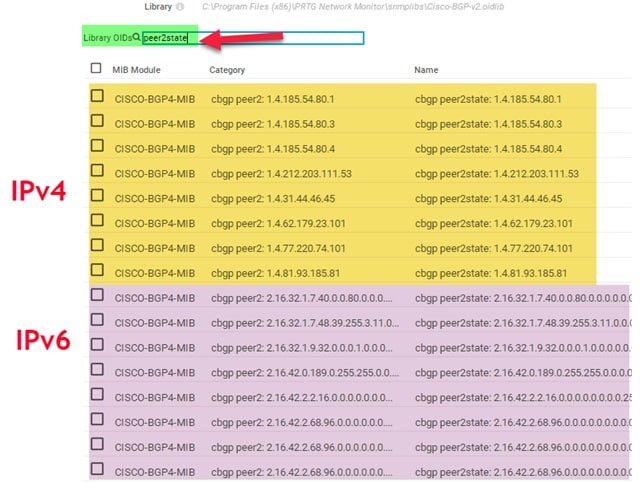
Task: Click category cell cbgp peer2: 1.4.81.93.185.81
Action: tap(276, 273)
